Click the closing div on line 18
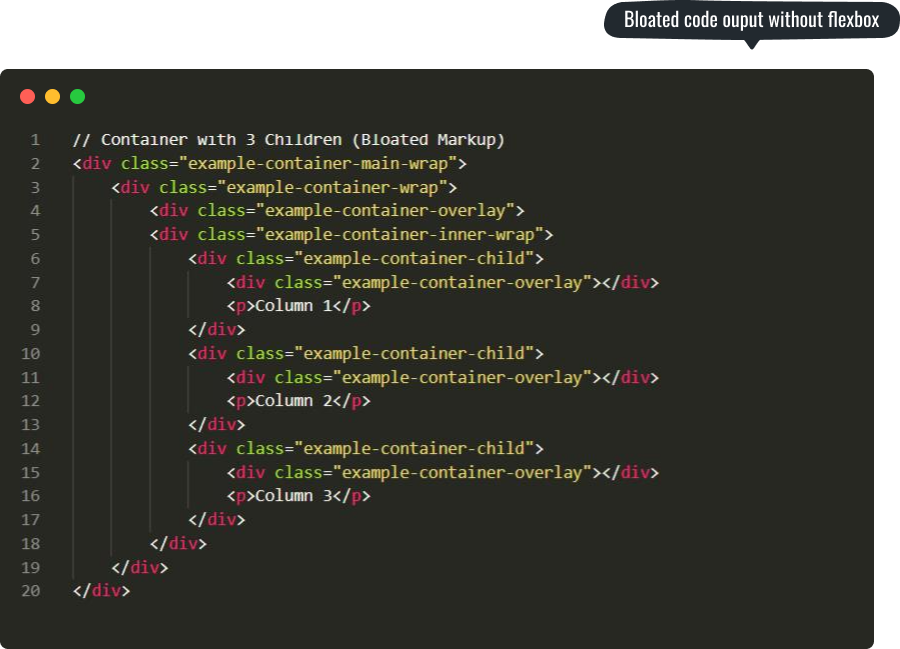 coord(177,543)
